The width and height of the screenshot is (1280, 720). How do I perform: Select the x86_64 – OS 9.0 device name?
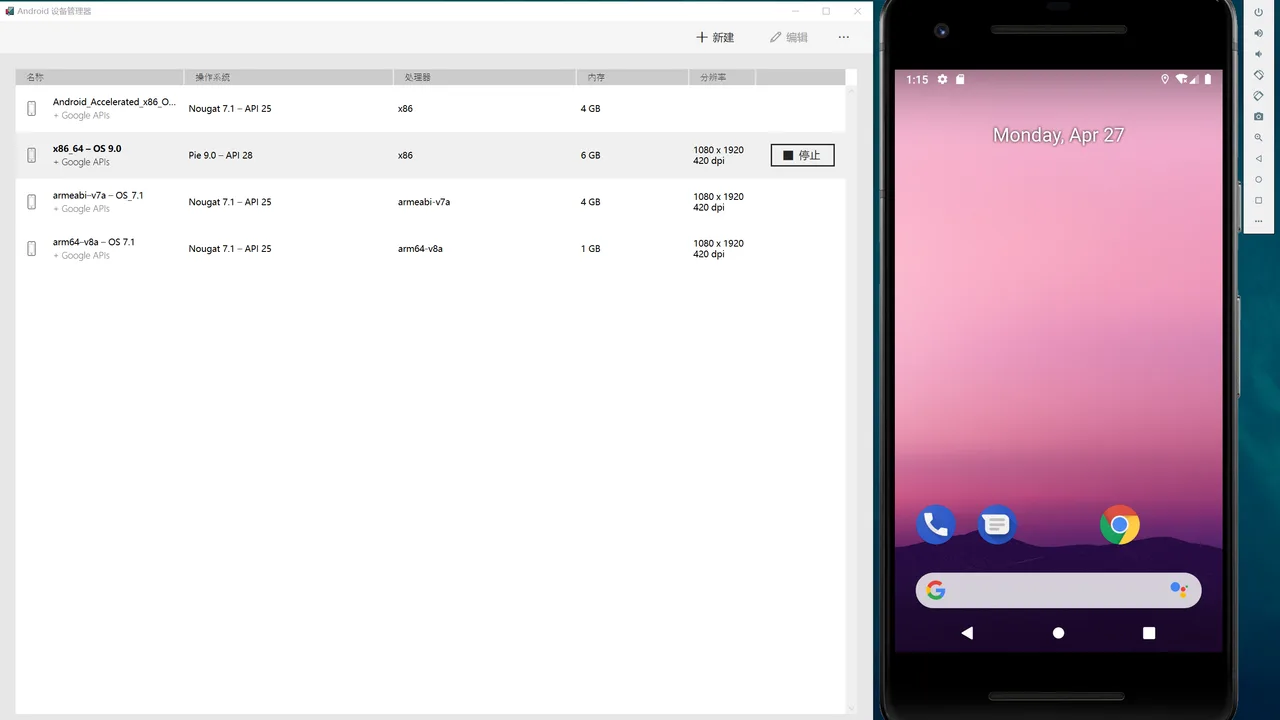click(87, 149)
